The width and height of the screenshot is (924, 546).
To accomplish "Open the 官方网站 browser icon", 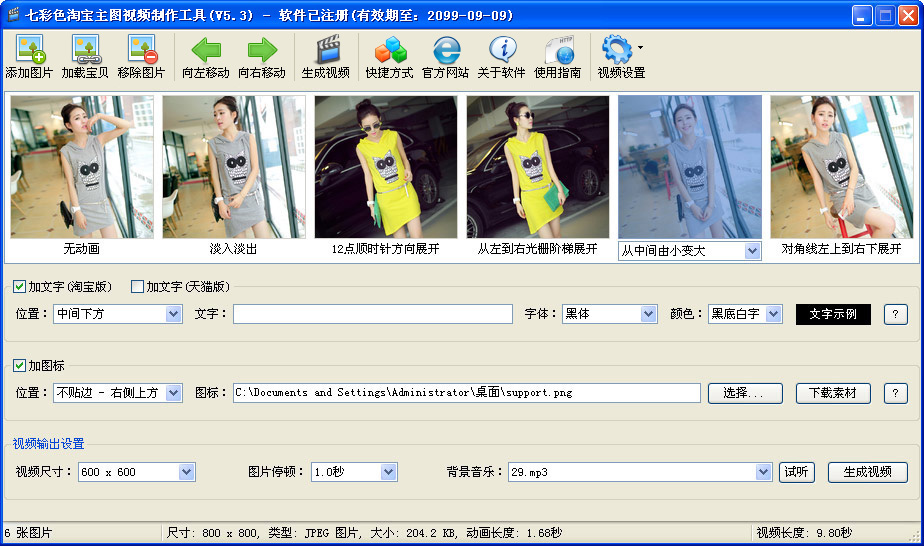I will 445,50.
